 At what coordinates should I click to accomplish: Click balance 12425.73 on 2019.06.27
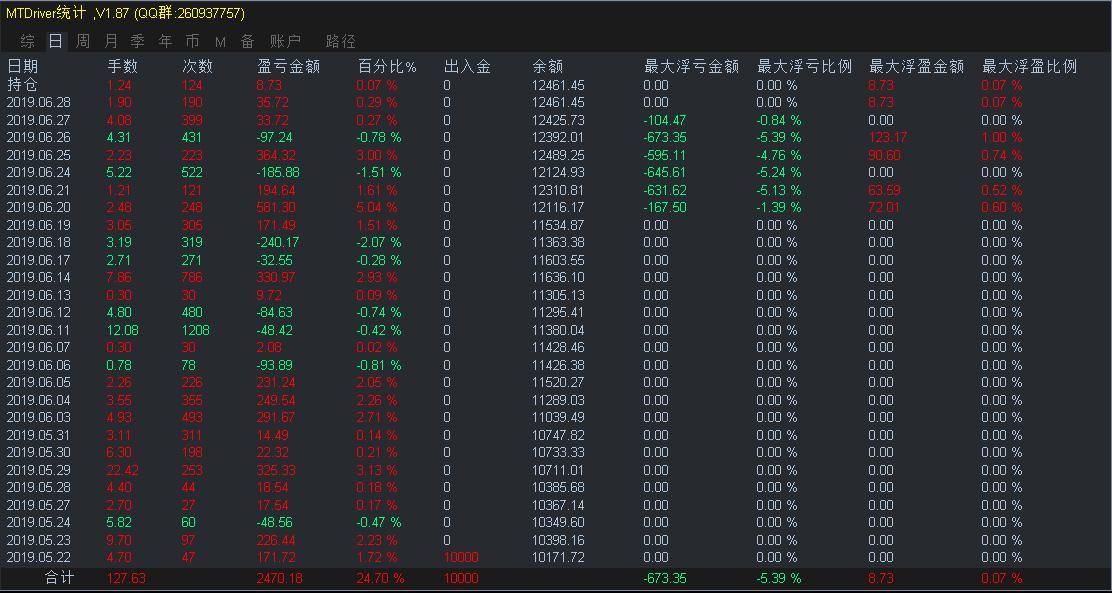(x=558, y=120)
